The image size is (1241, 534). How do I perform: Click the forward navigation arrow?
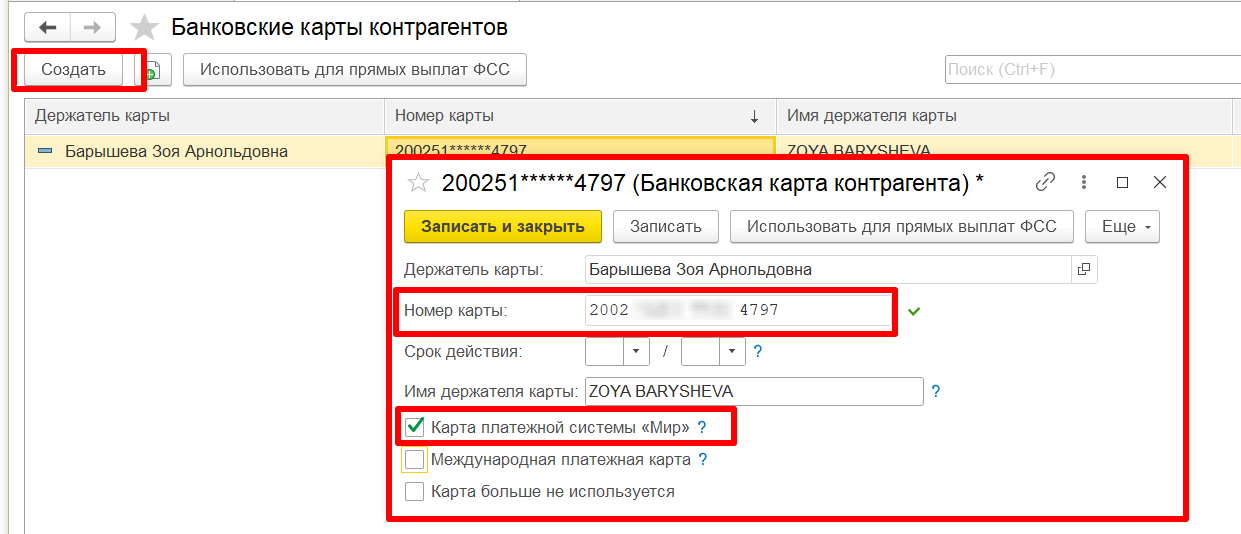pyautogui.click(x=92, y=27)
